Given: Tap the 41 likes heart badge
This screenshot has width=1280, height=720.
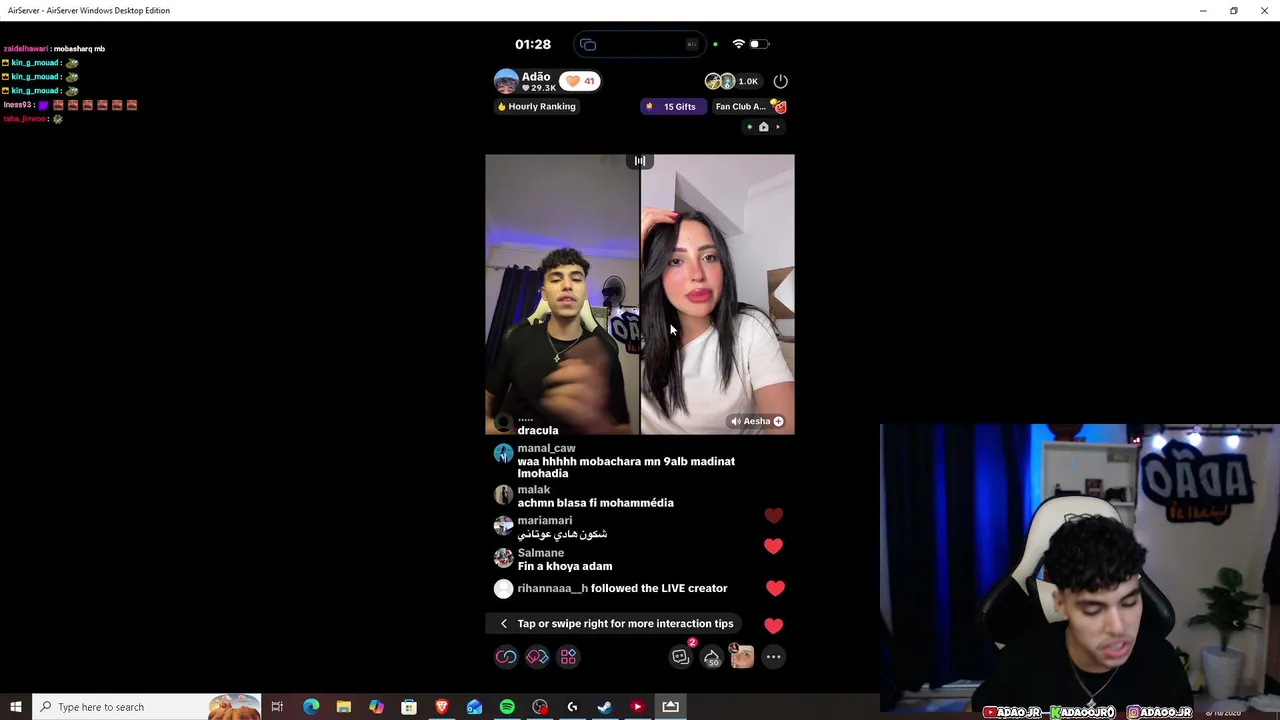Looking at the screenshot, I should pyautogui.click(x=580, y=81).
